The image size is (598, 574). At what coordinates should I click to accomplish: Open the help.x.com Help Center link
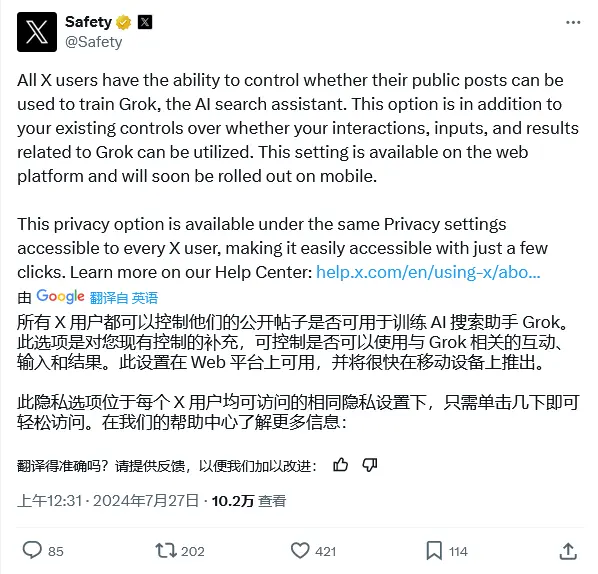428,272
